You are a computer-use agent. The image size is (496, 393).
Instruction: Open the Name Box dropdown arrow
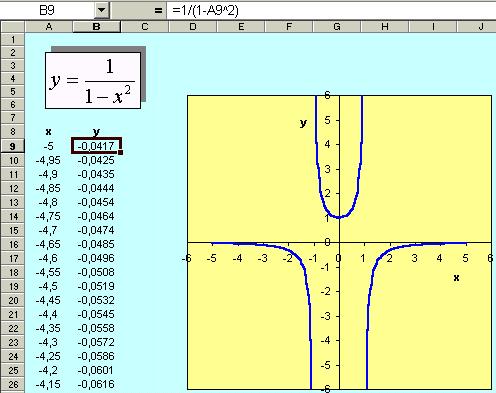point(102,10)
